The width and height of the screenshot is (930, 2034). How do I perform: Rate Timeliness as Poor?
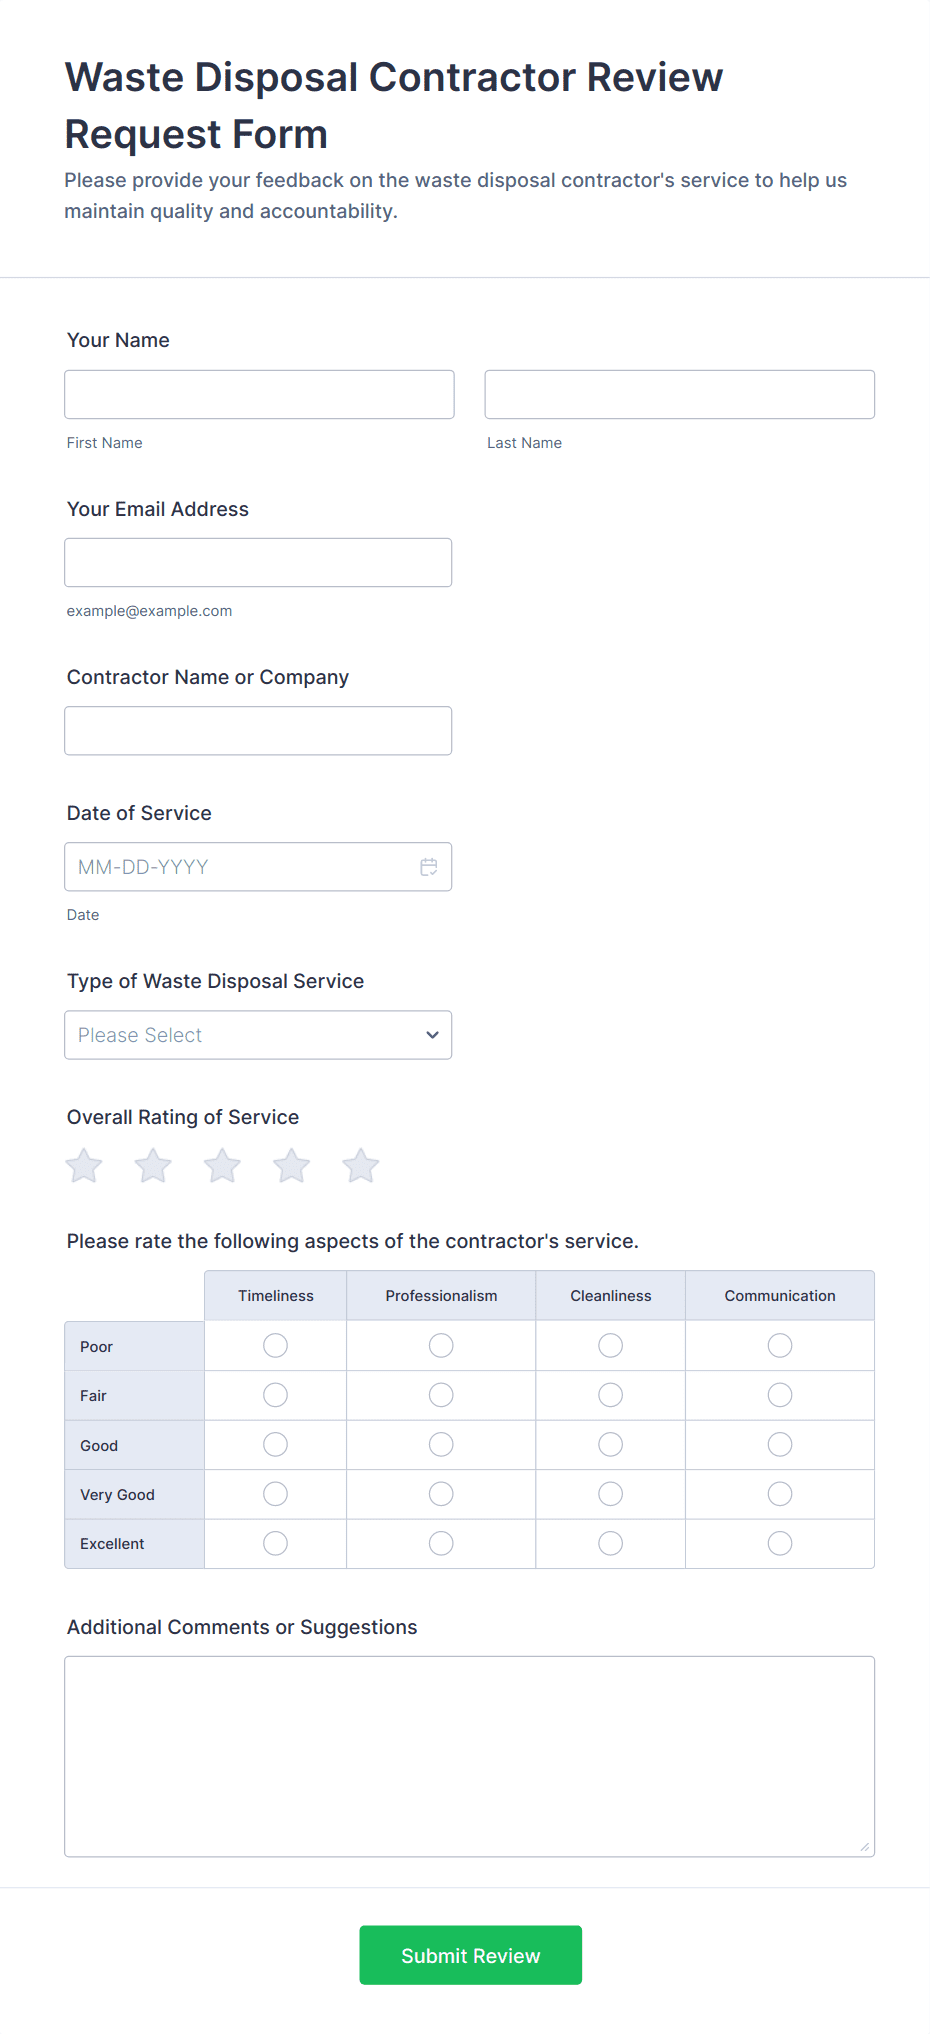(x=275, y=1346)
